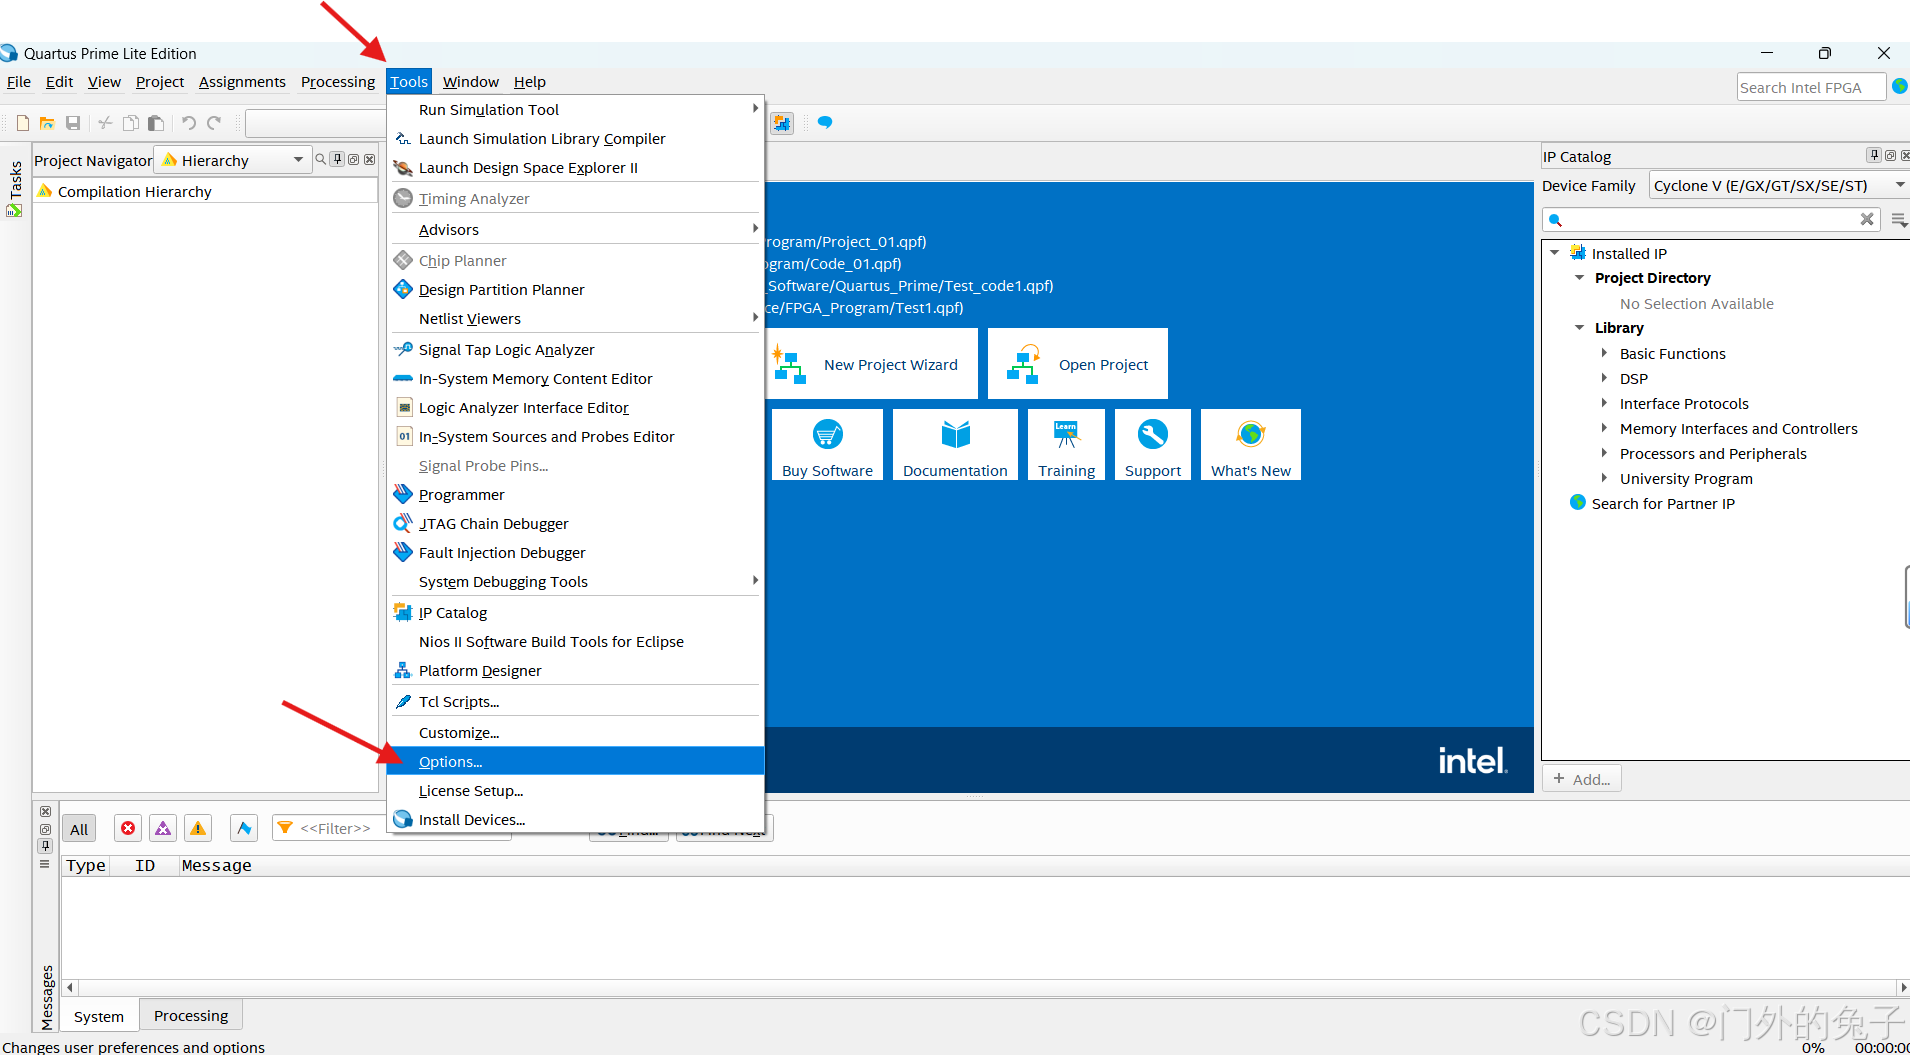The width and height of the screenshot is (1910, 1055).
Task: Open In-System Sources and Probes Editor
Action: pos(576,437)
